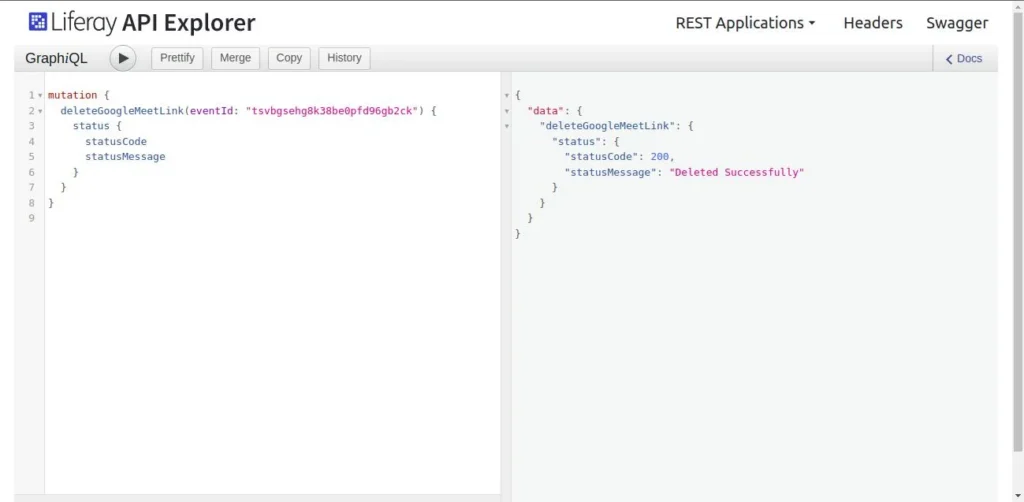
Task: Open the Docs panel
Action: tap(965, 59)
